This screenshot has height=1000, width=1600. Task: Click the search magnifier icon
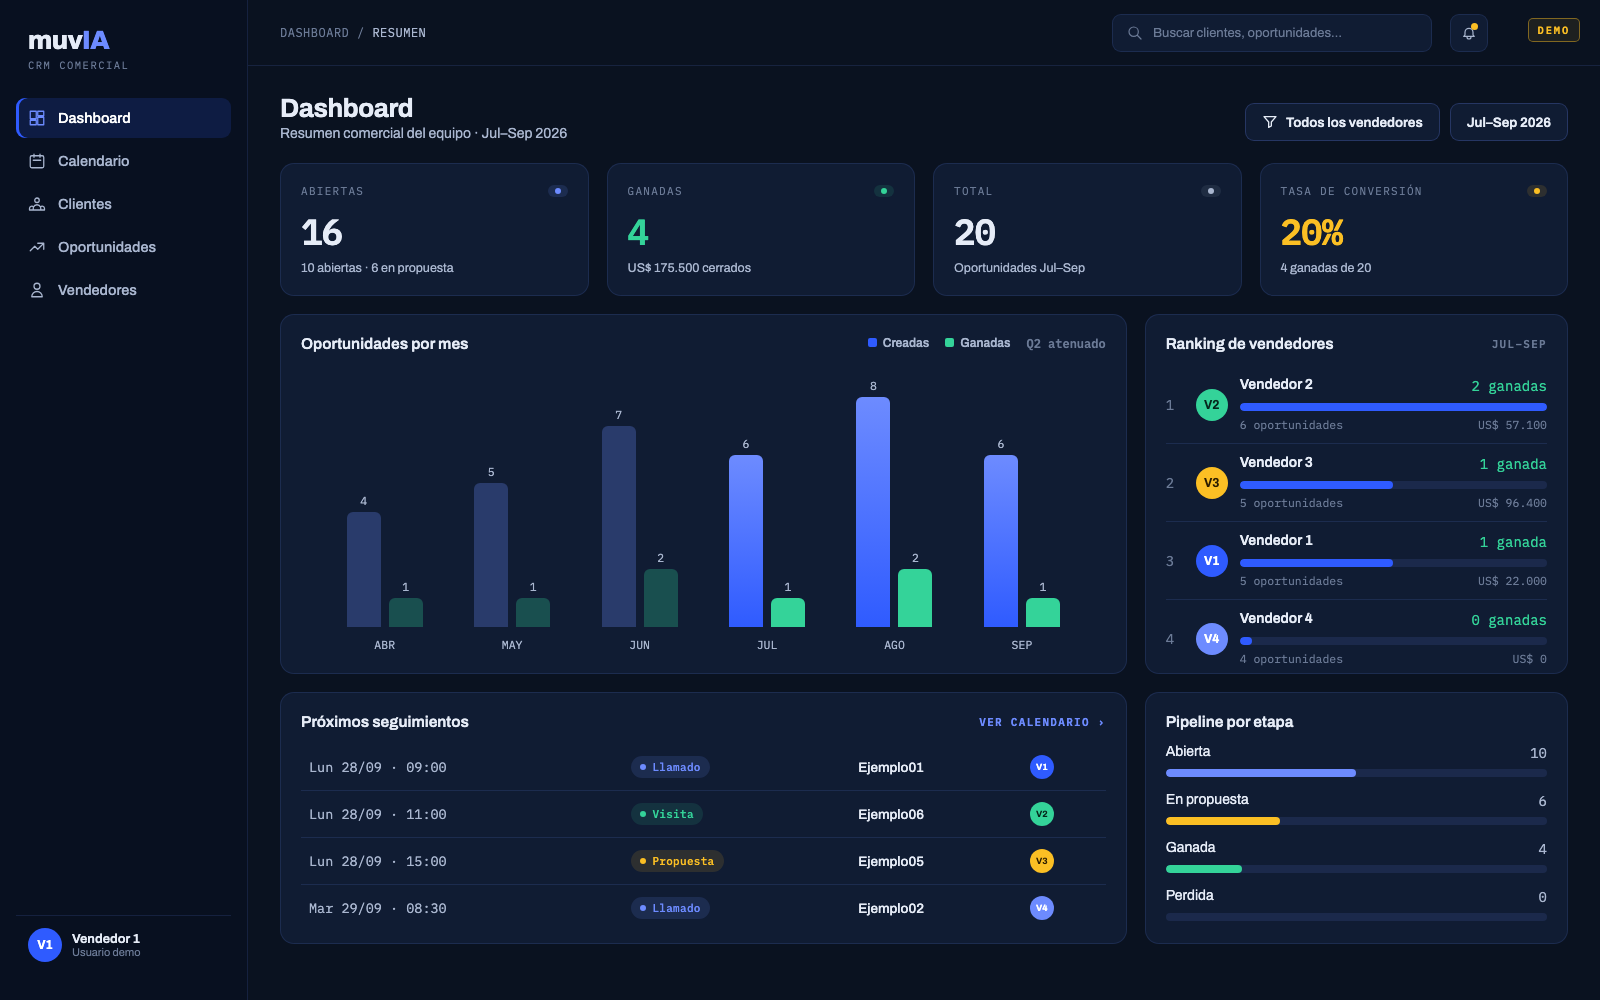pos(1135,33)
